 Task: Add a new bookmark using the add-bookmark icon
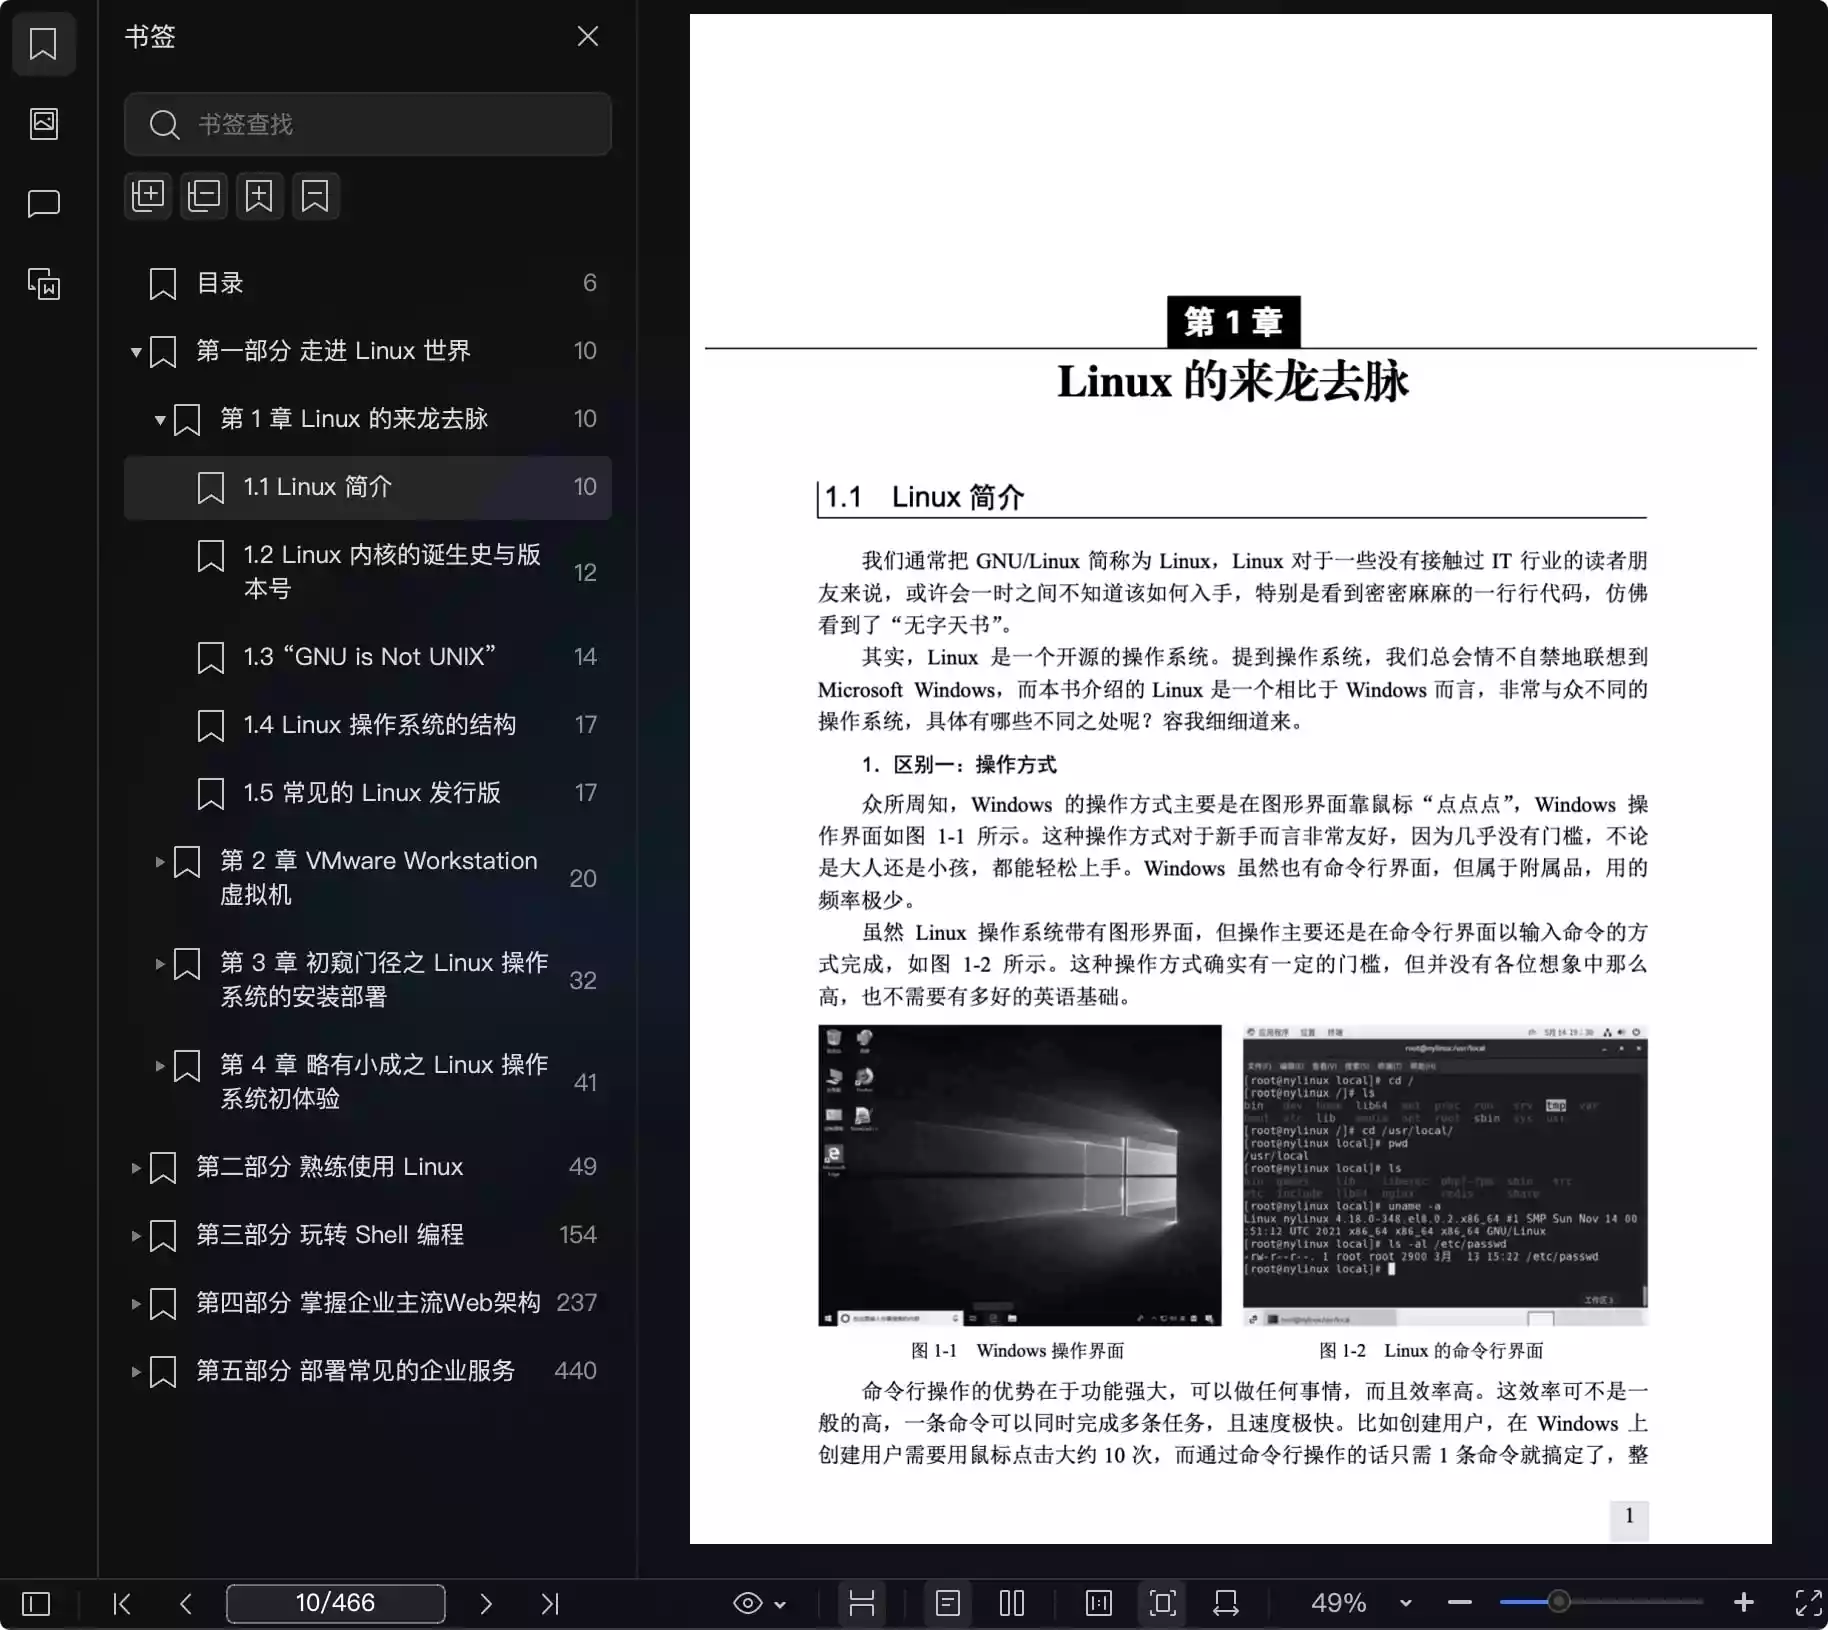pyautogui.click(x=260, y=196)
